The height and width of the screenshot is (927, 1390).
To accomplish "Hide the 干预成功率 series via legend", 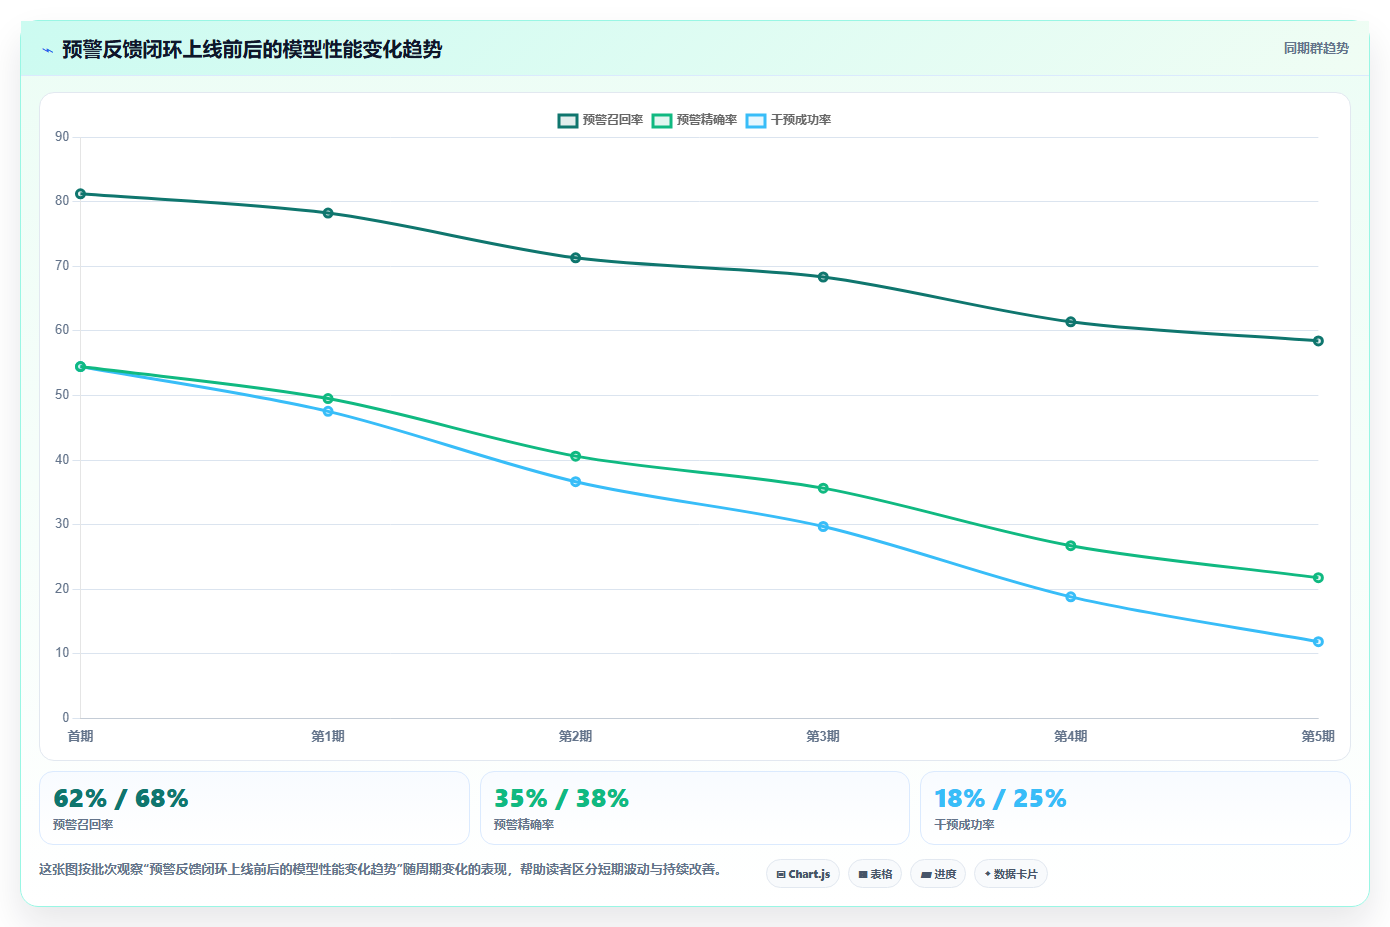I will point(789,120).
